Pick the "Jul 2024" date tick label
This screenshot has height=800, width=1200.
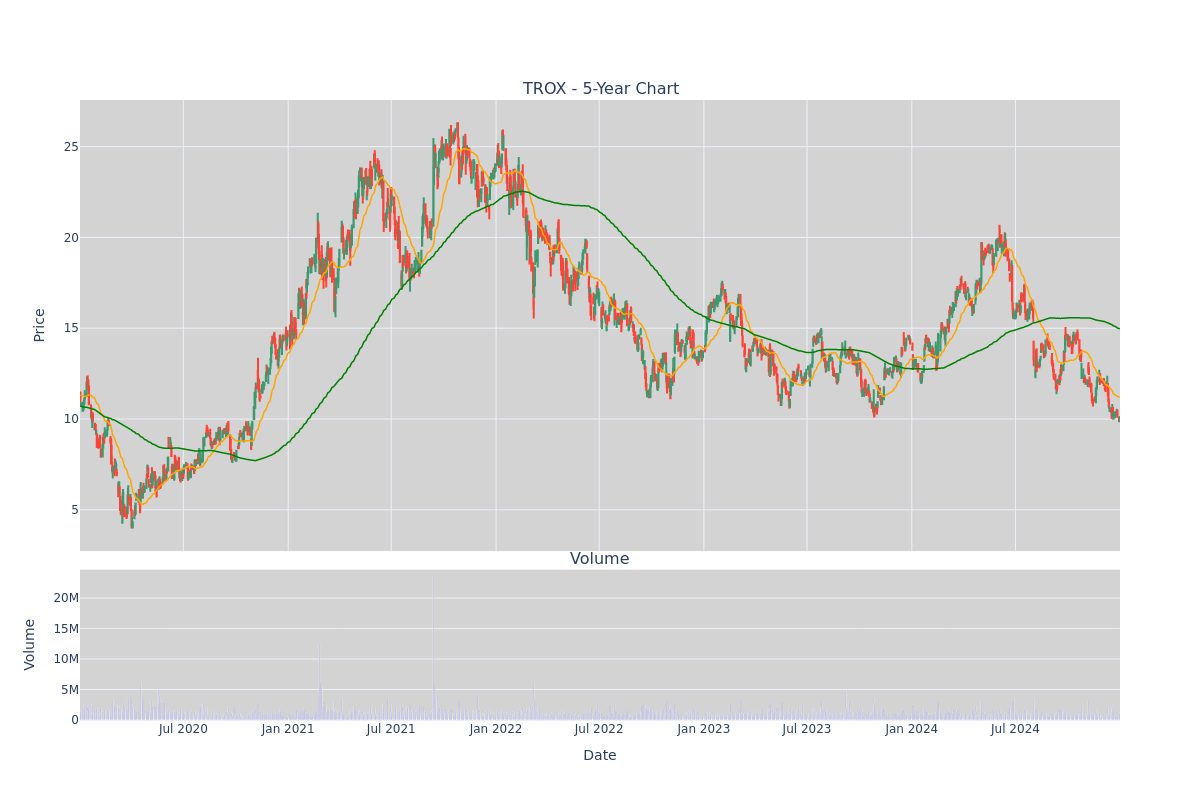(1015, 729)
